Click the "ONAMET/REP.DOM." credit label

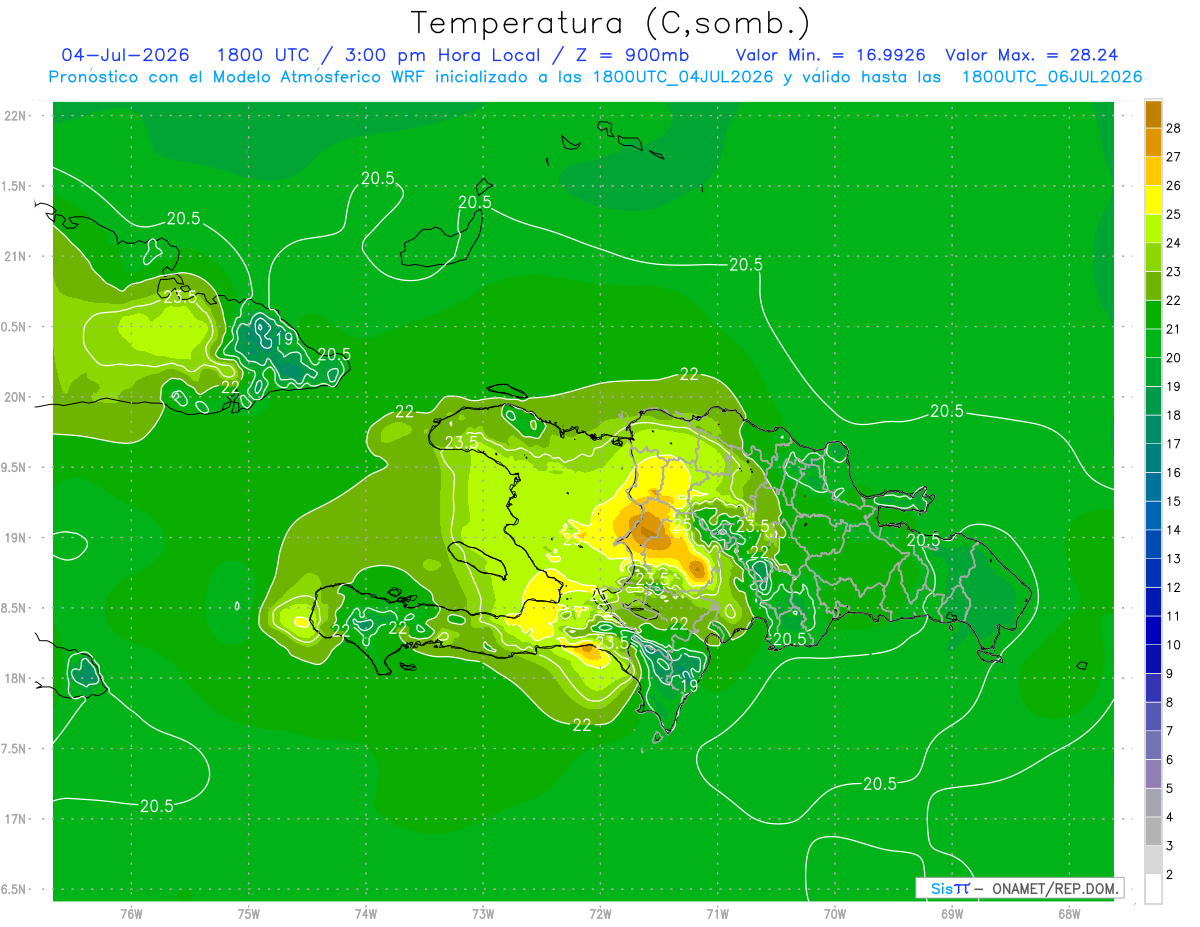[x=1054, y=888]
